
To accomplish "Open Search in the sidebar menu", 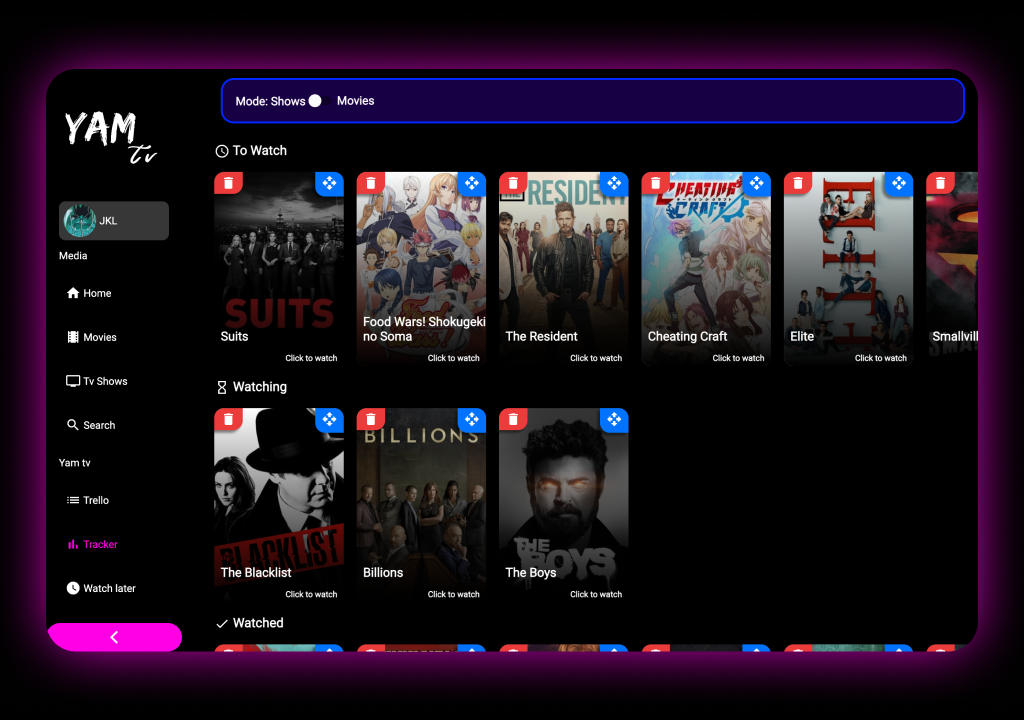I will point(99,425).
